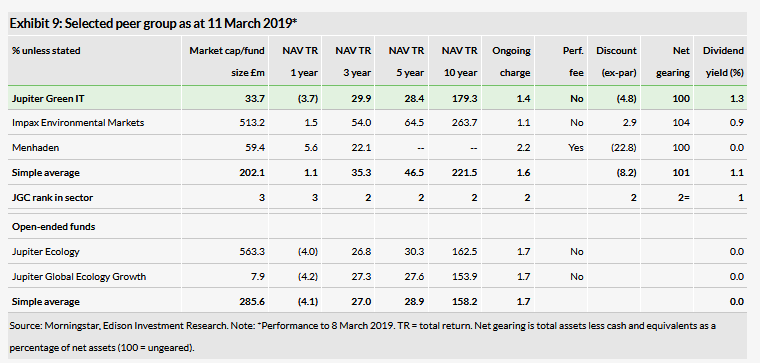Click the 'Net gearing' column header
The height and width of the screenshot is (363, 760).
click(x=673, y=62)
